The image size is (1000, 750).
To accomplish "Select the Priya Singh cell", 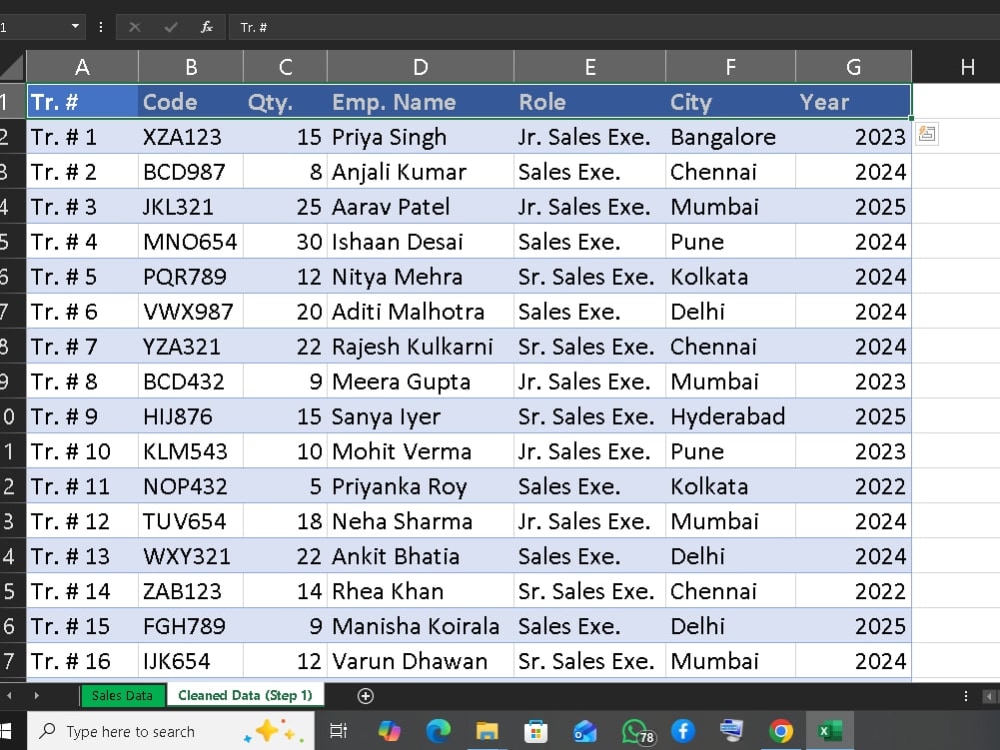I will (420, 136).
